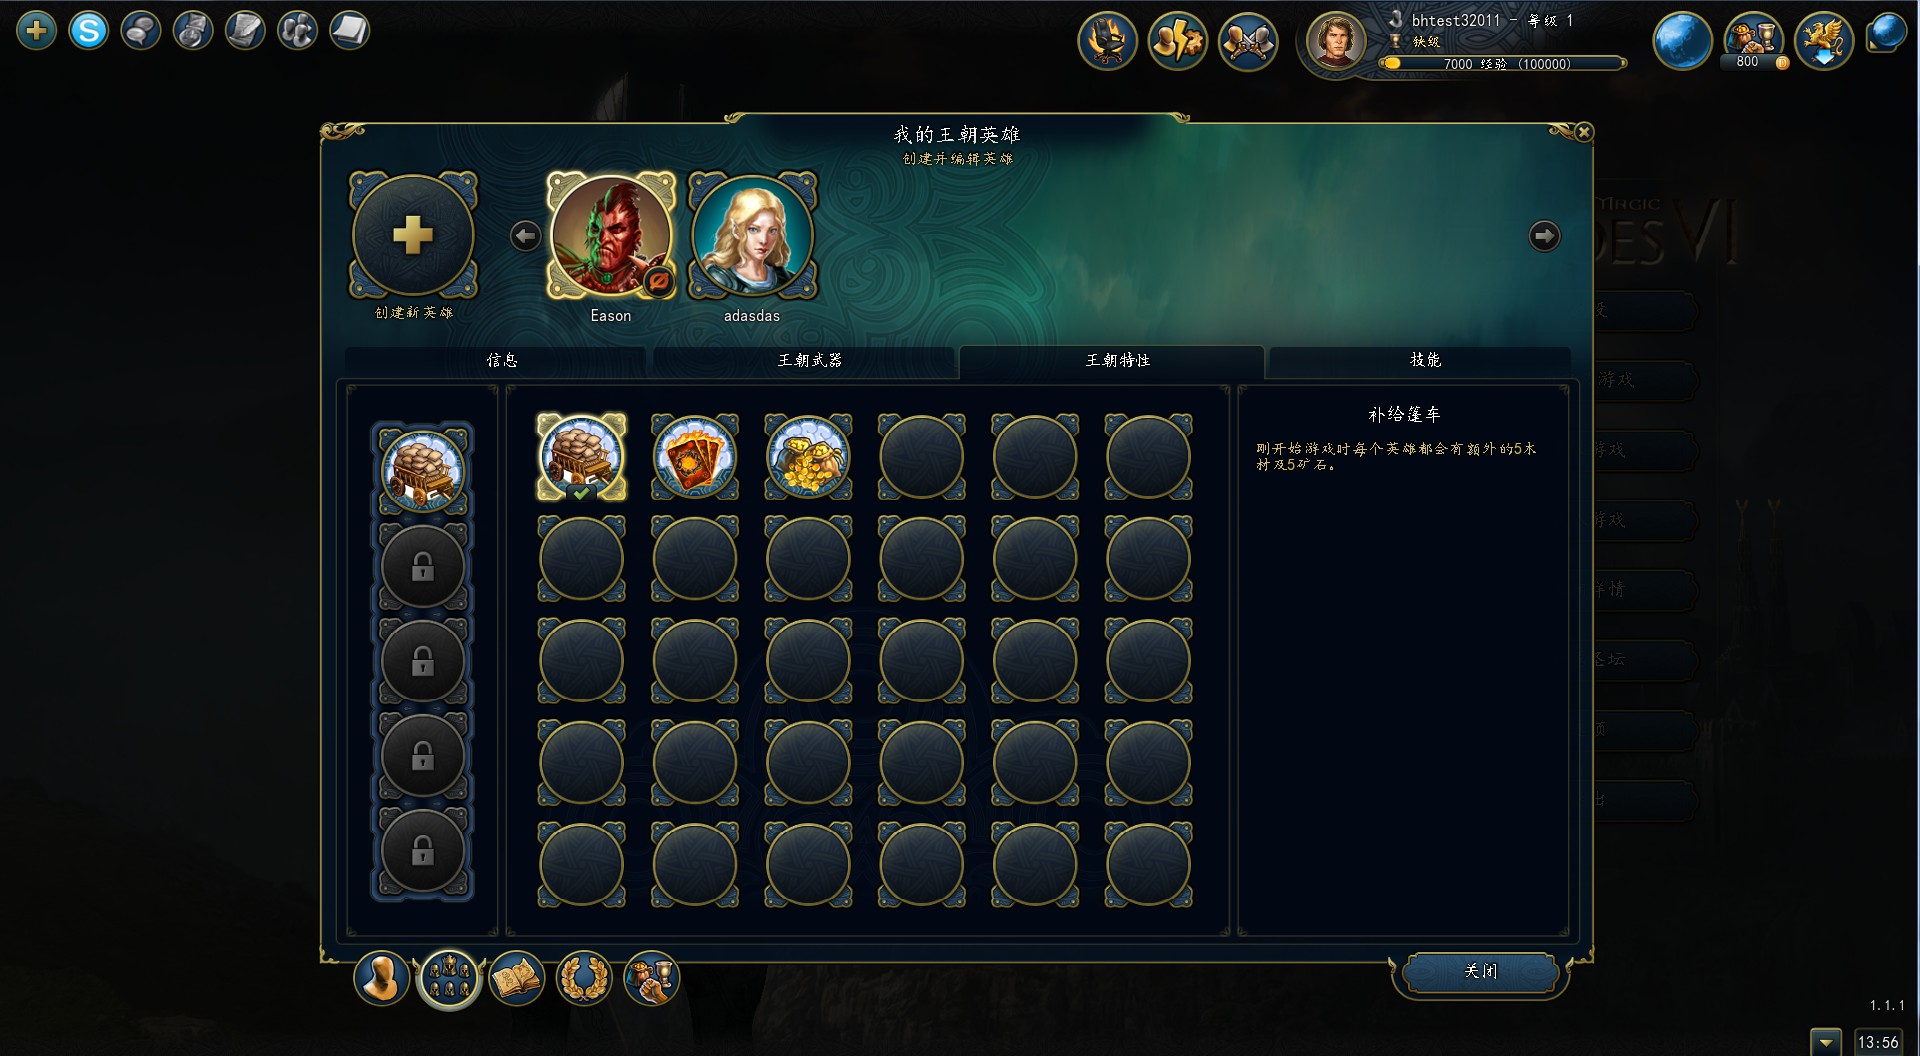Click the experience progress bar

1503,64
